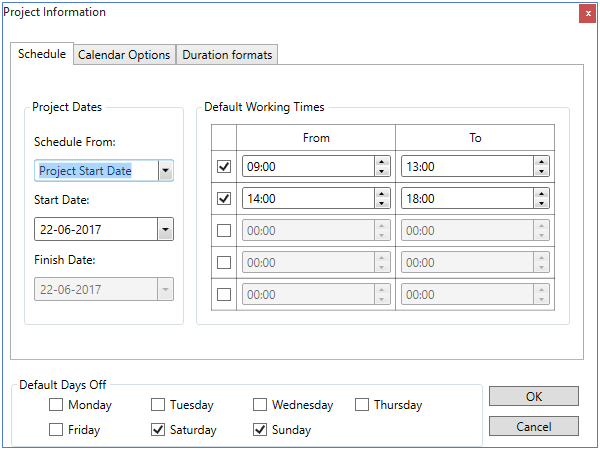
Task: Switch to the Calendar Options tab
Action: point(124,55)
